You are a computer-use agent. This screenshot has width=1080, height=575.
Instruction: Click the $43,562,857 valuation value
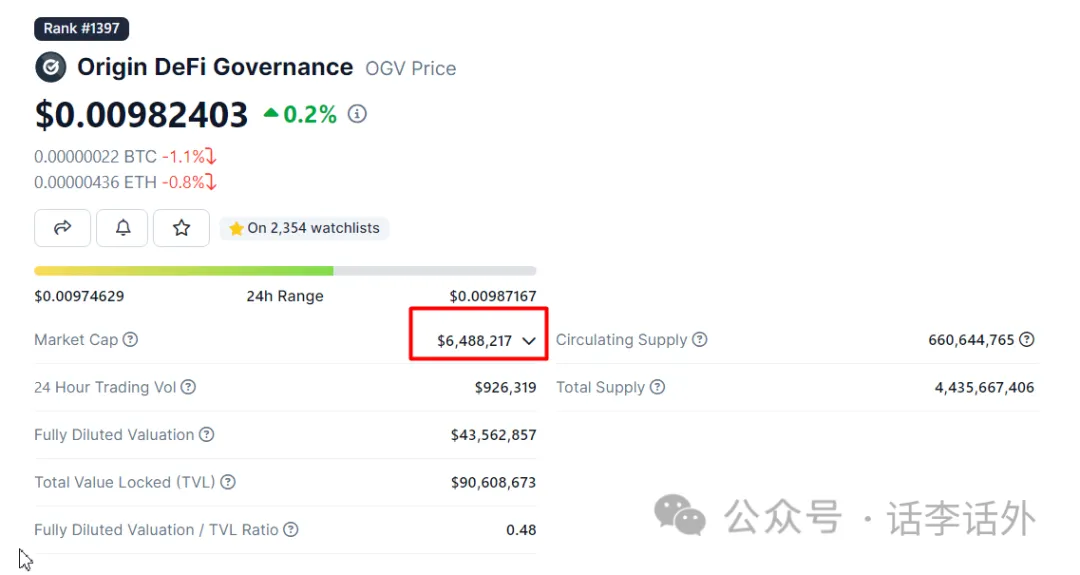click(x=493, y=435)
